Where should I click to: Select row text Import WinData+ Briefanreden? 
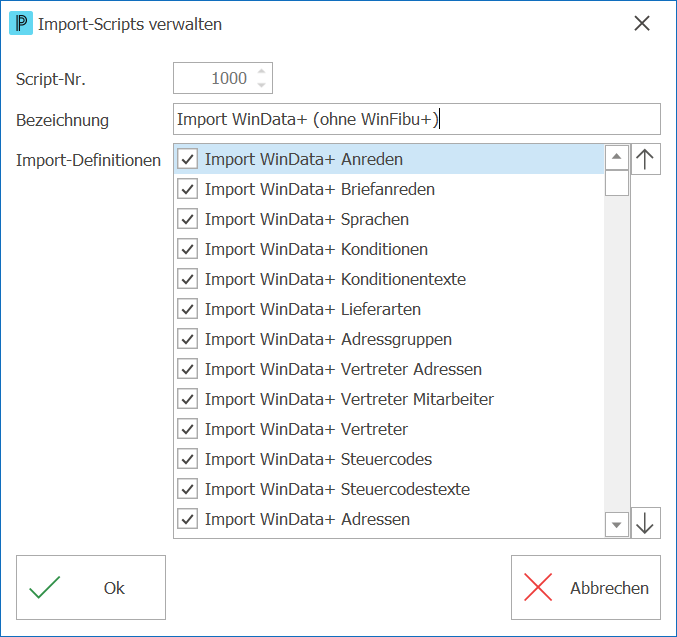tap(320, 189)
